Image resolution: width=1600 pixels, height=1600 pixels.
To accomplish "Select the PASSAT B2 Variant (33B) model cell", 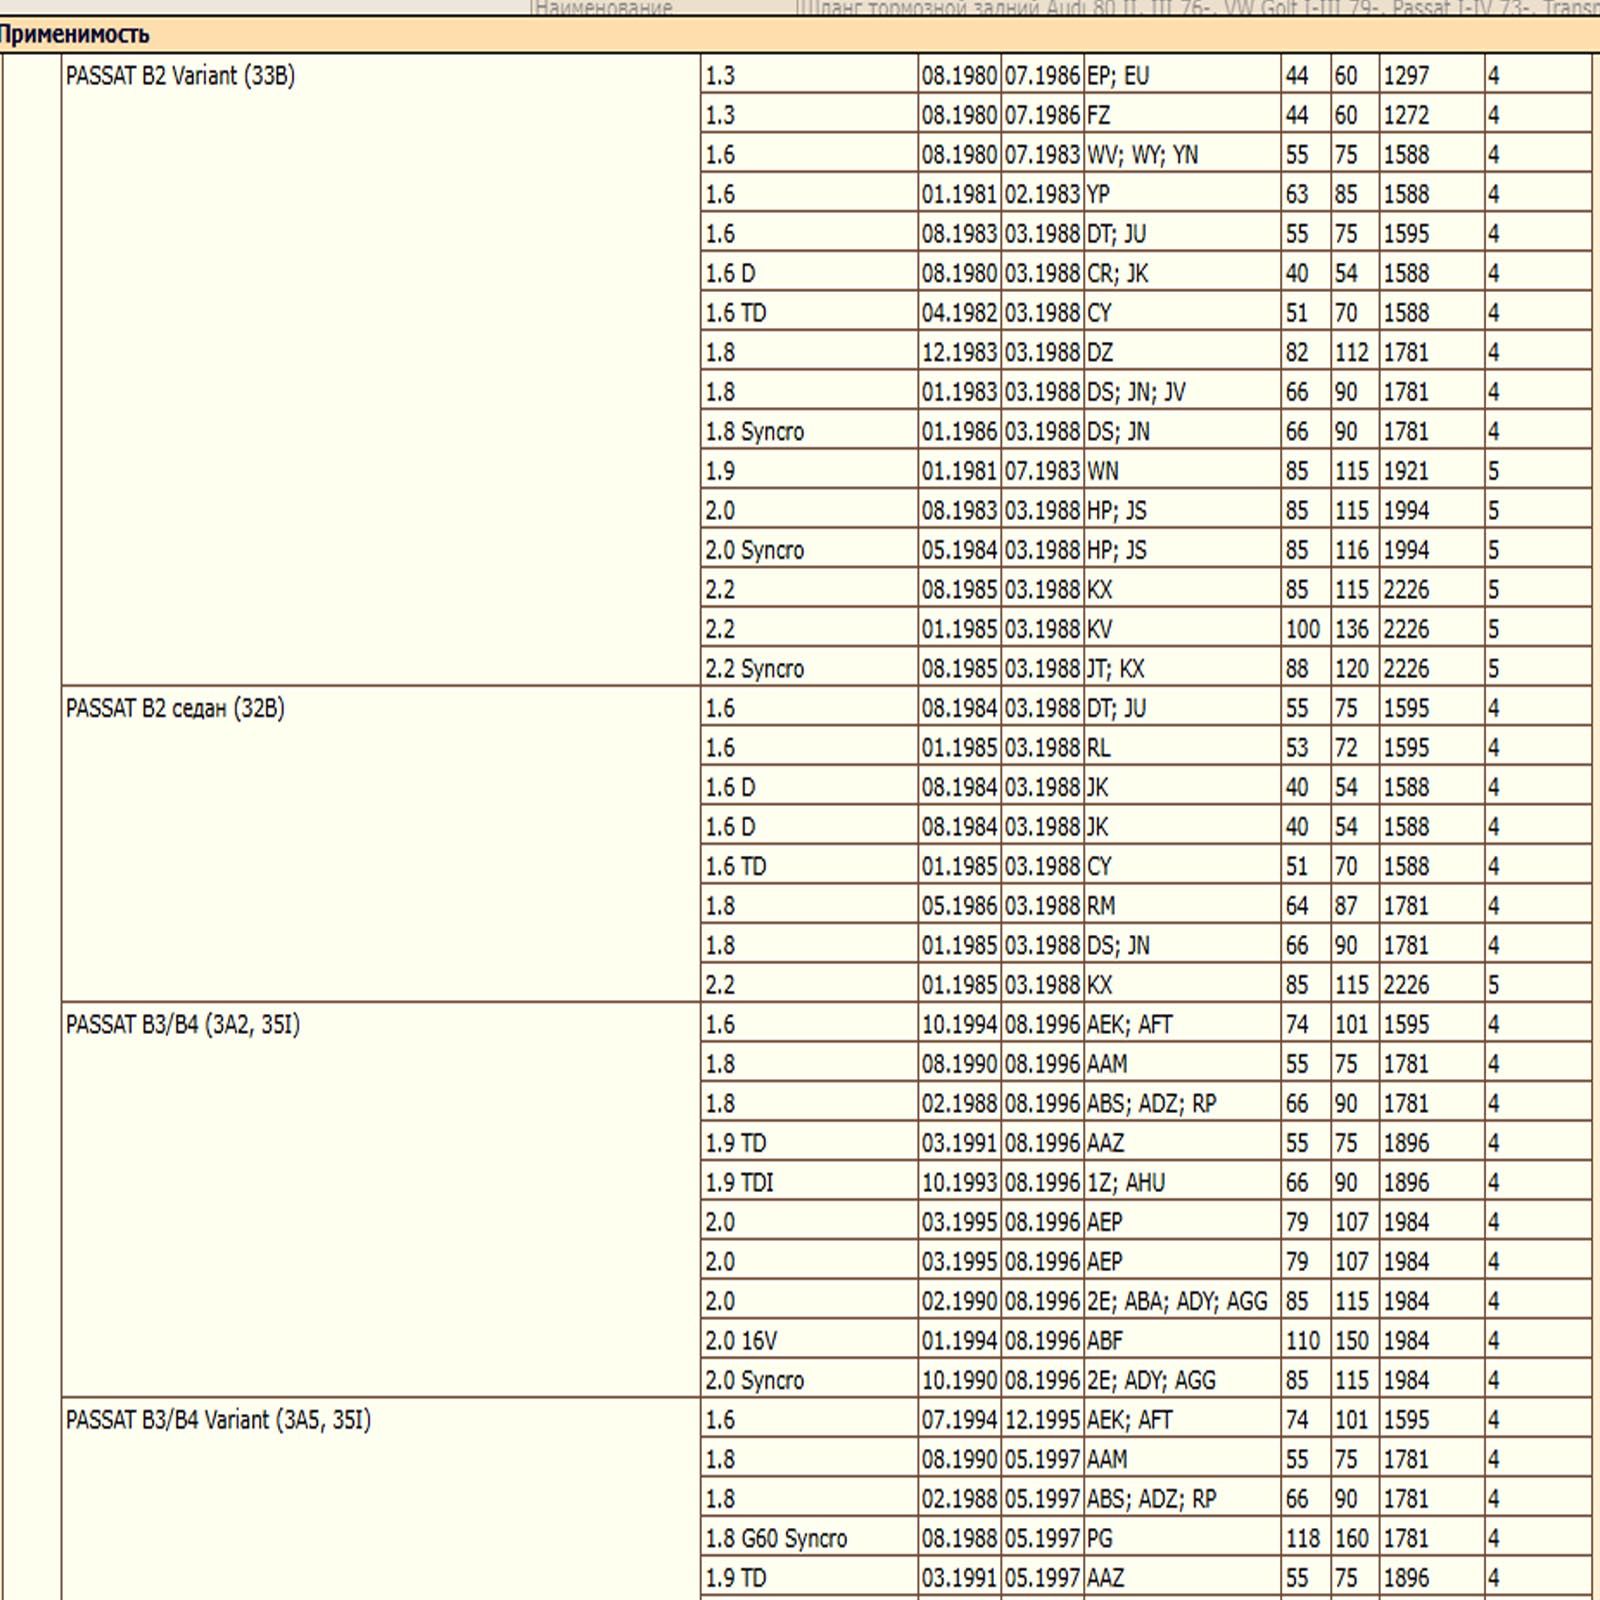I will click(381, 370).
